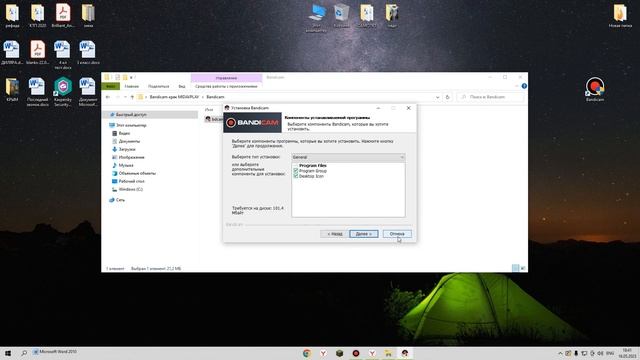Open the Главная ribbon tab in Explorer
Viewport: 640px width, 360px height.
[131, 87]
